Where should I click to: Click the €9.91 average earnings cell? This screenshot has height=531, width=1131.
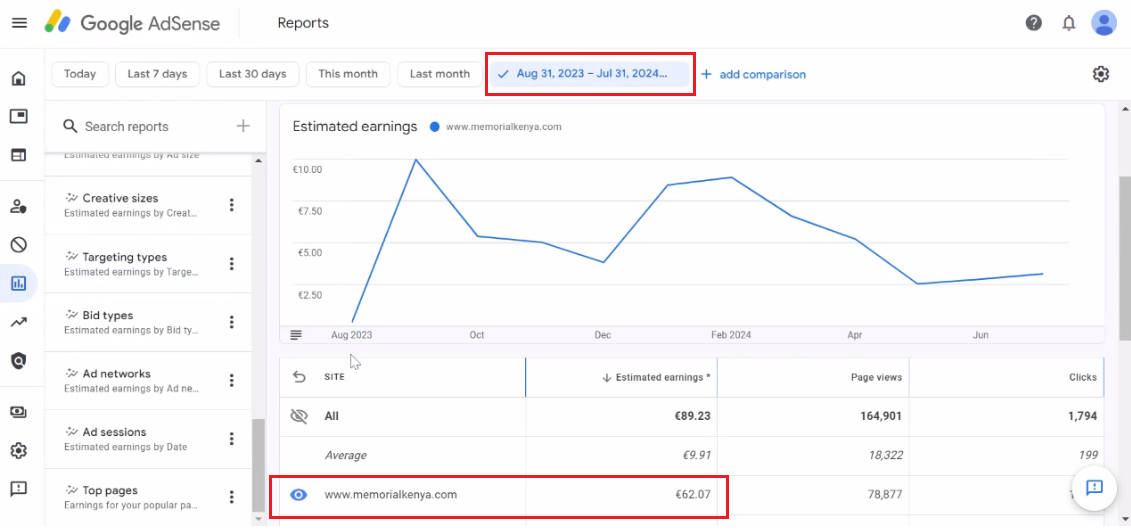[695, 455]
